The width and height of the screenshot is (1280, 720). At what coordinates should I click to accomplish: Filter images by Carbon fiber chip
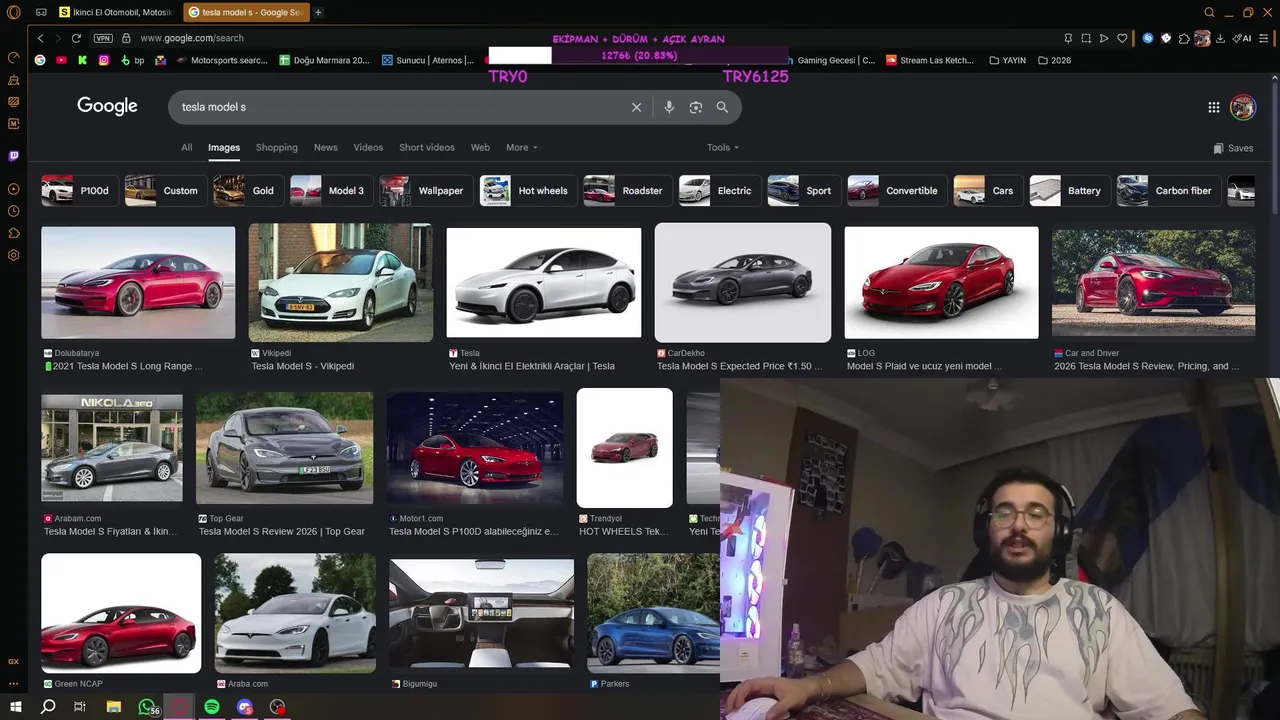pos(1168,190)
